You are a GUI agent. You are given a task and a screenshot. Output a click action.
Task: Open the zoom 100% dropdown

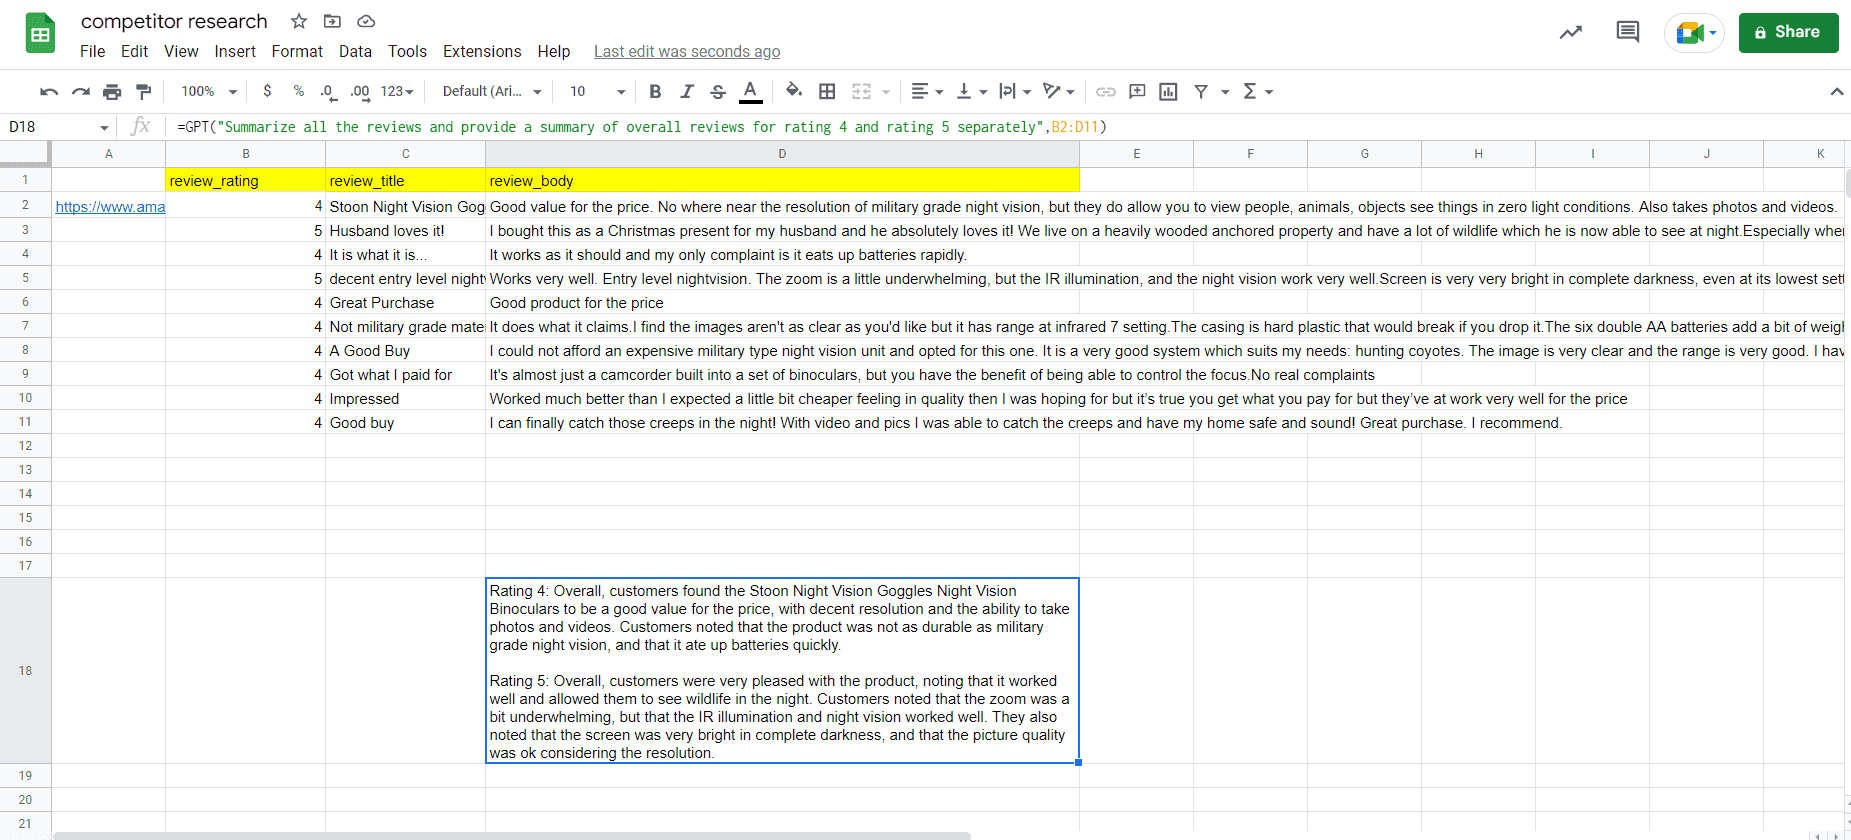(209, 92)
